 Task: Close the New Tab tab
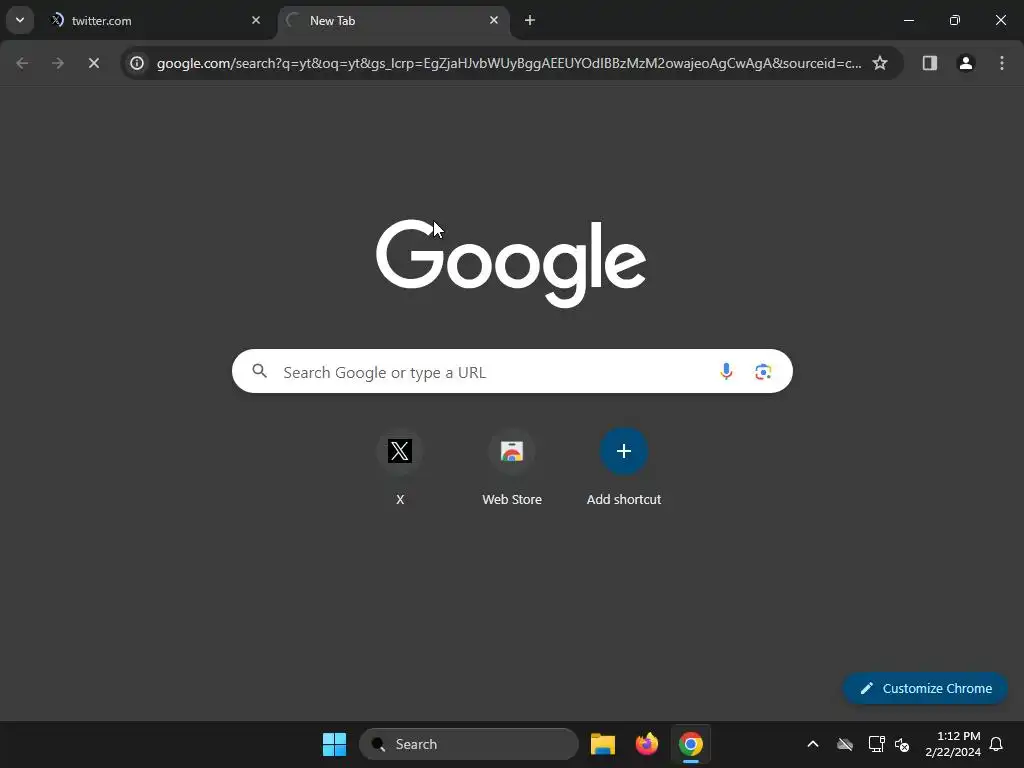(x=494, y=20)
